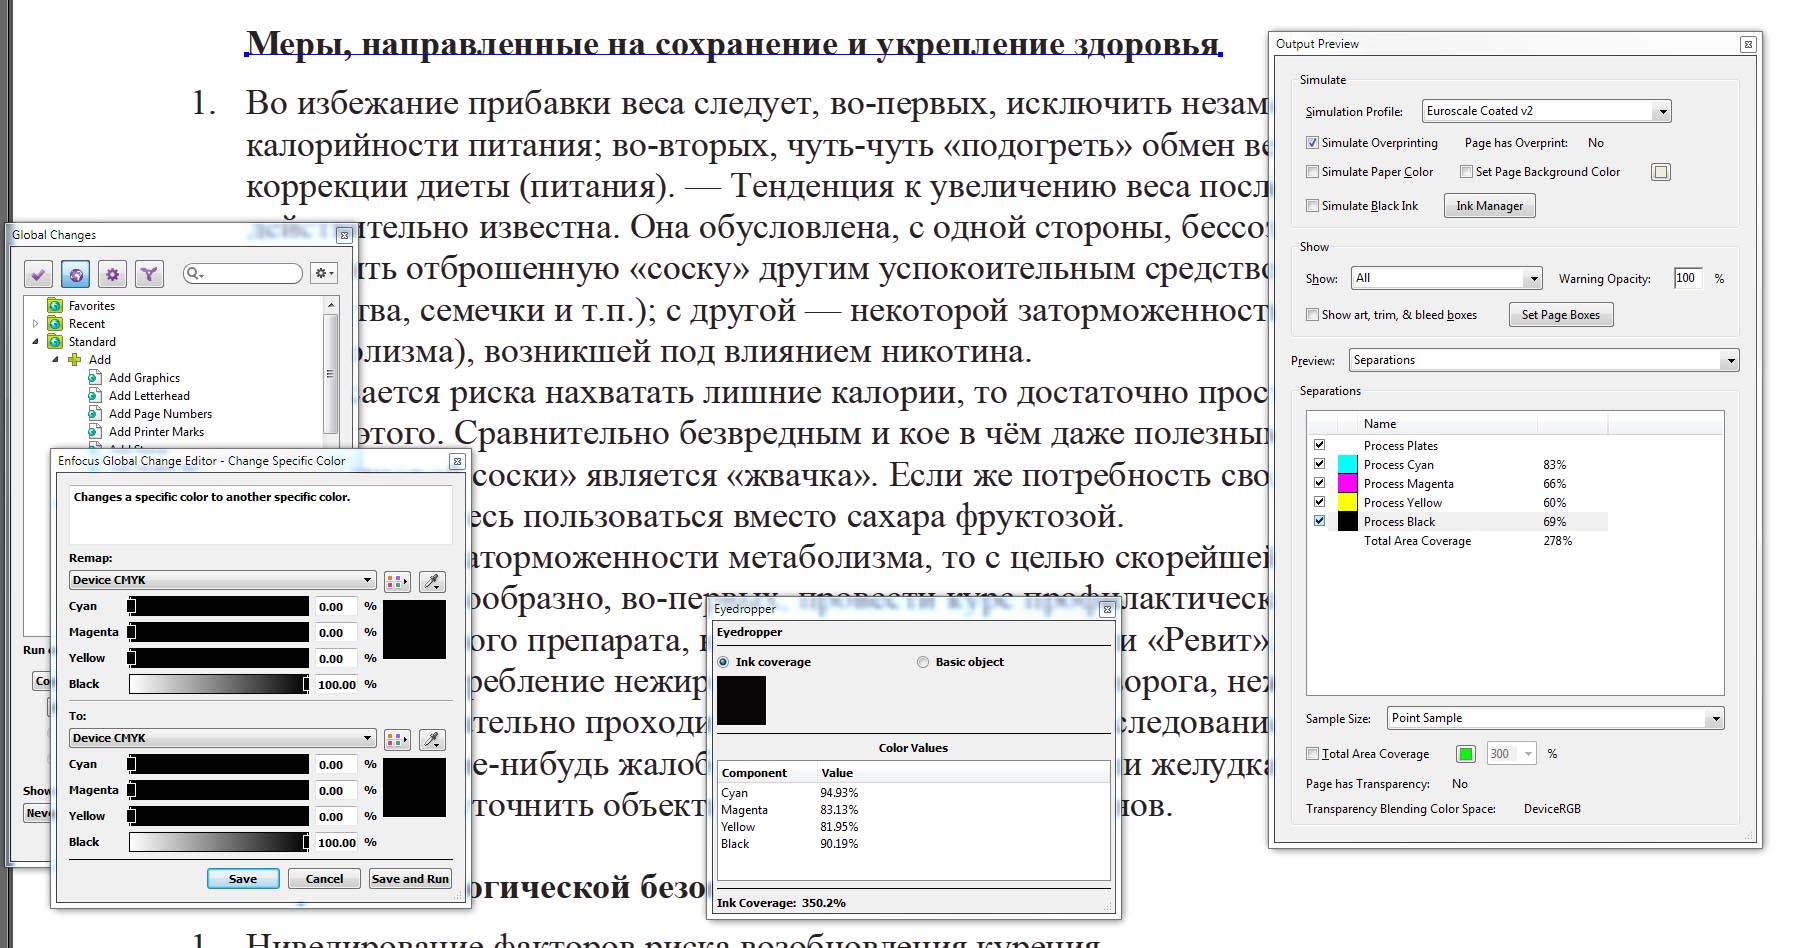Enable Simulate Paper Color checkbox
Screen dimensions: 1818x948
pyautogui.click(x=1312, y=172)
